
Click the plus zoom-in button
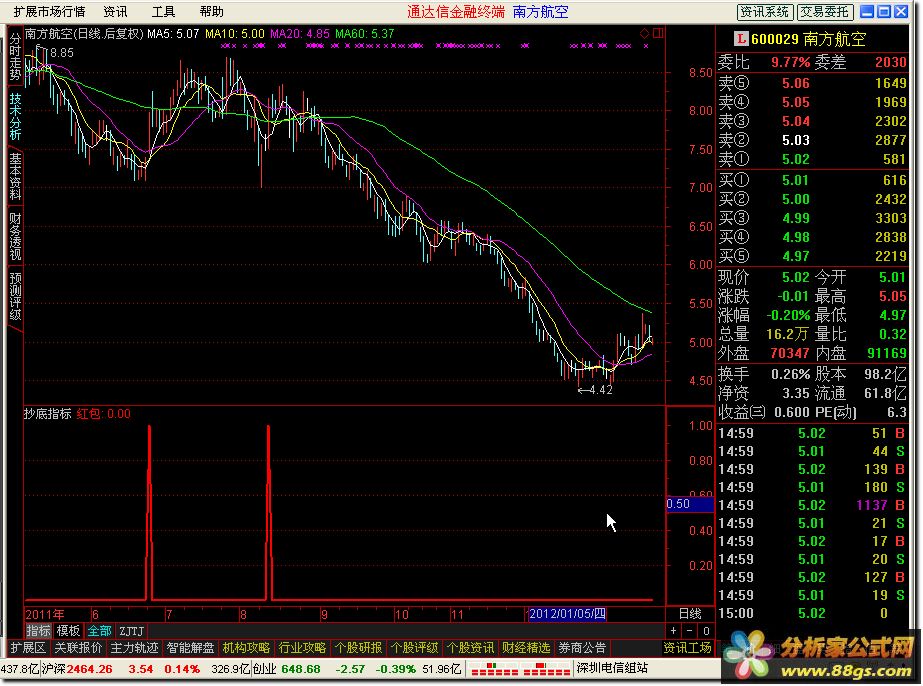pos(673,631)
